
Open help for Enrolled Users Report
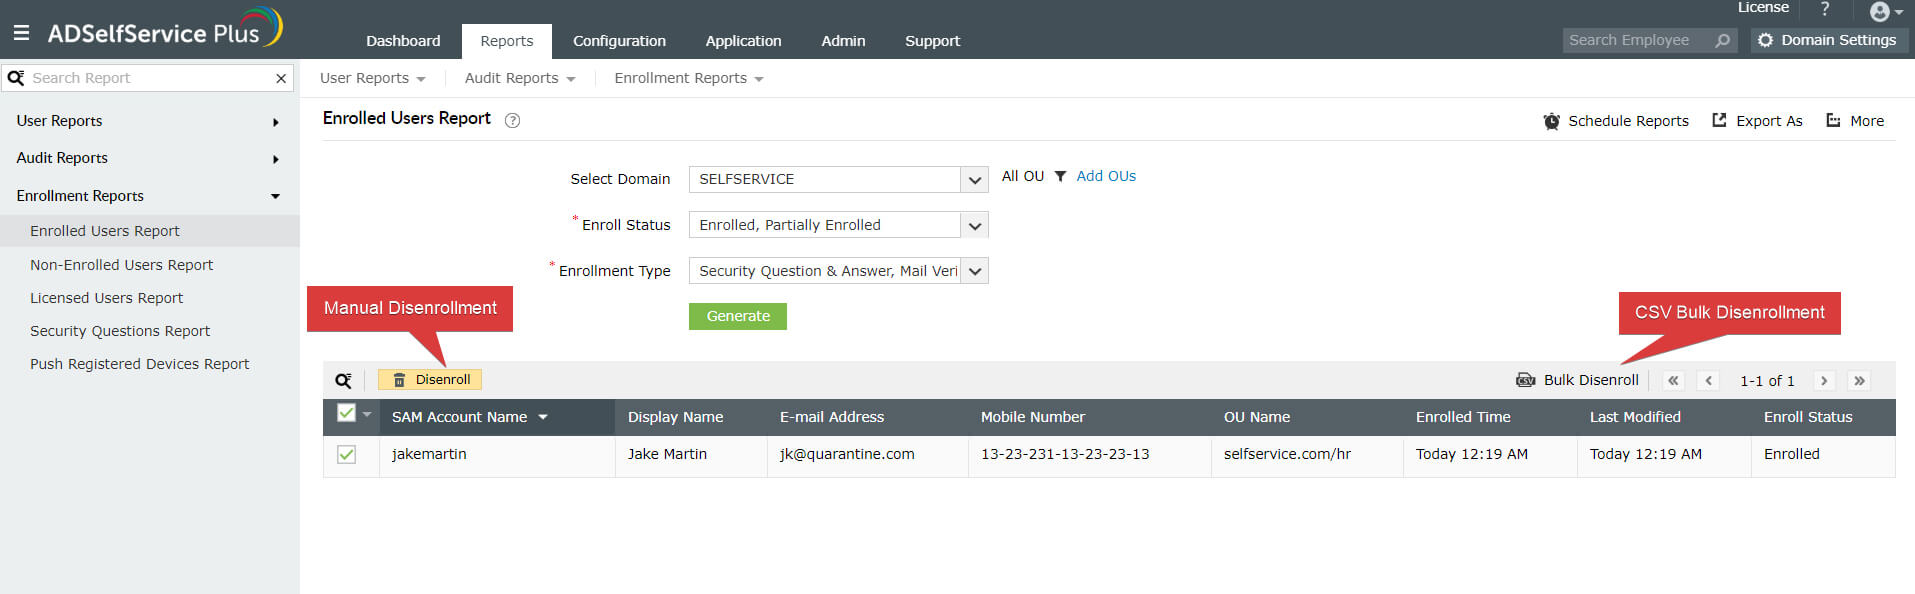[x=512, y=120]
